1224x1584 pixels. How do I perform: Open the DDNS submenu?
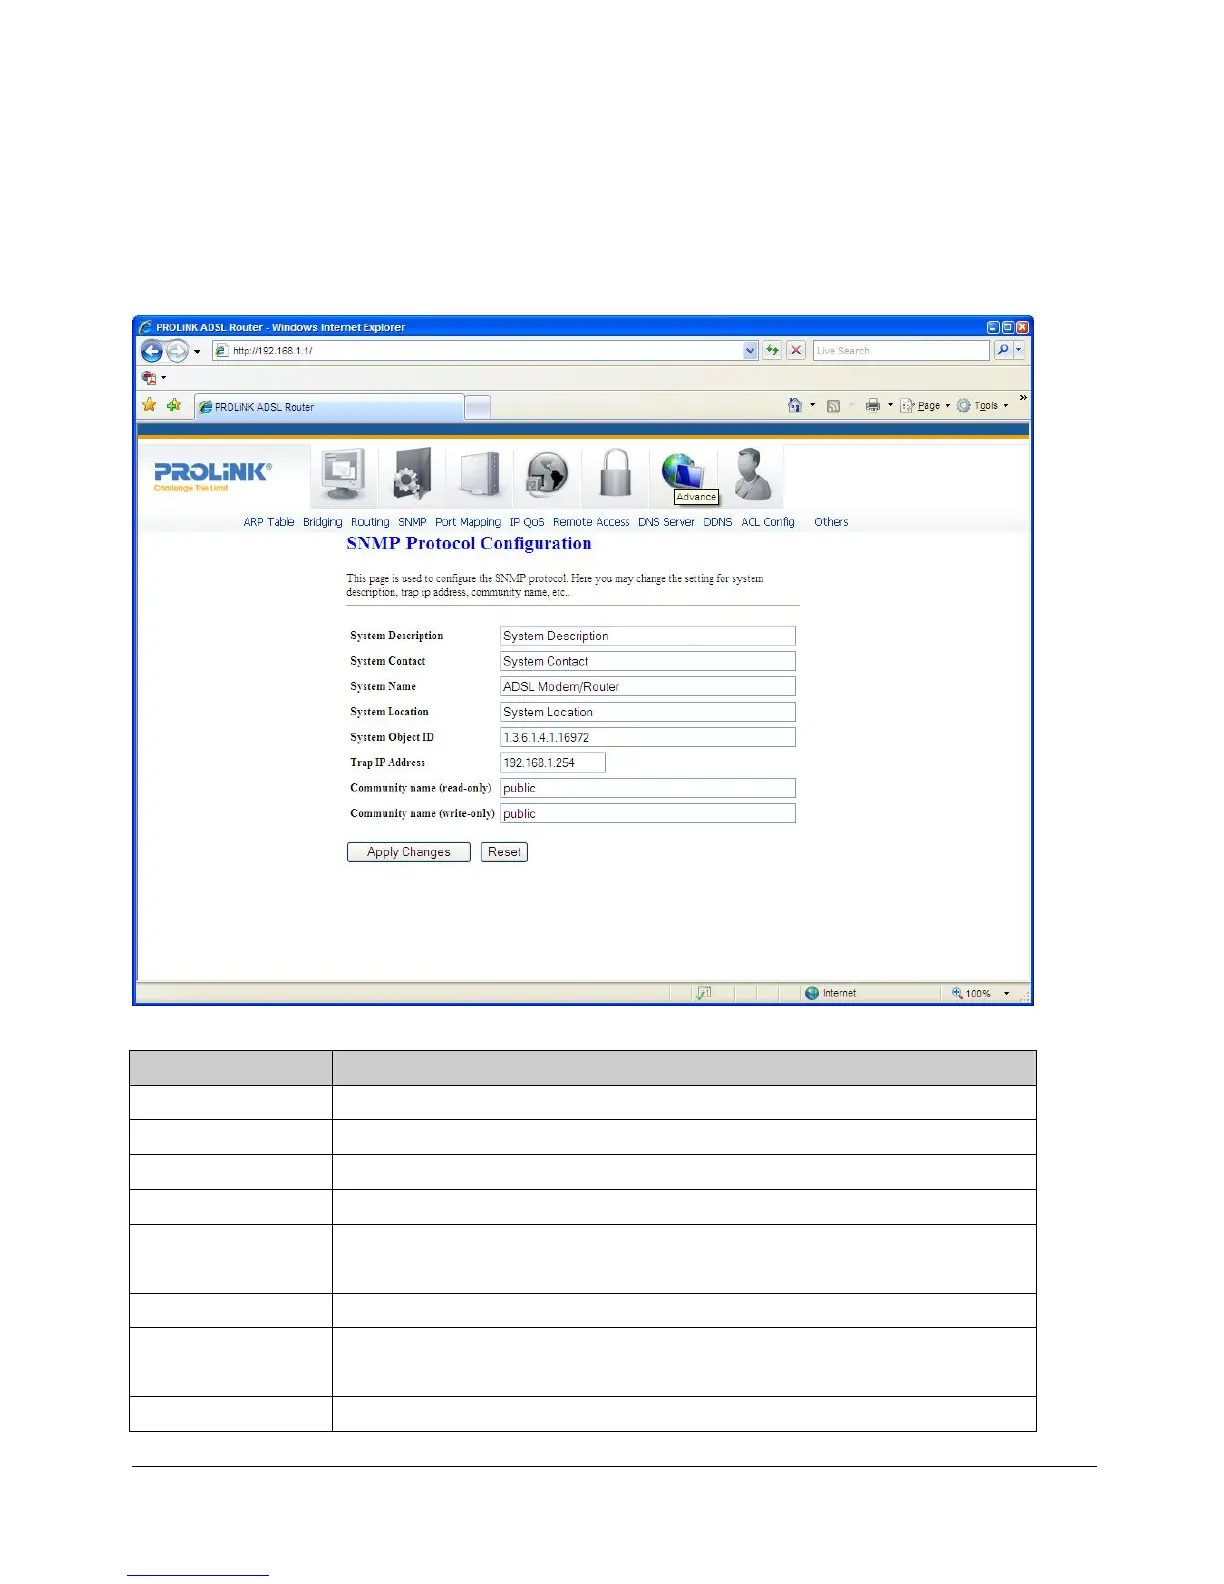coord(718,522)
